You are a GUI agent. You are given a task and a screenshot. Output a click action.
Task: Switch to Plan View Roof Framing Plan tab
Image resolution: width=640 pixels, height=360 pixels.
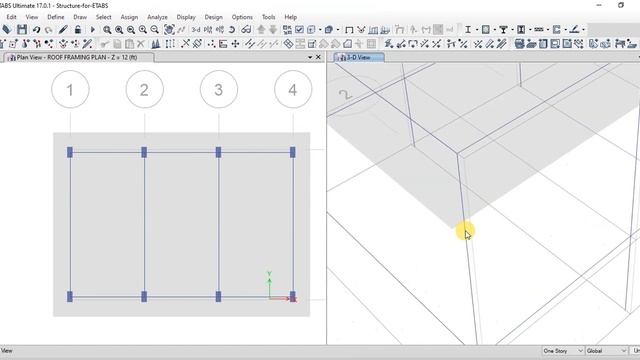tap(78, 58)
